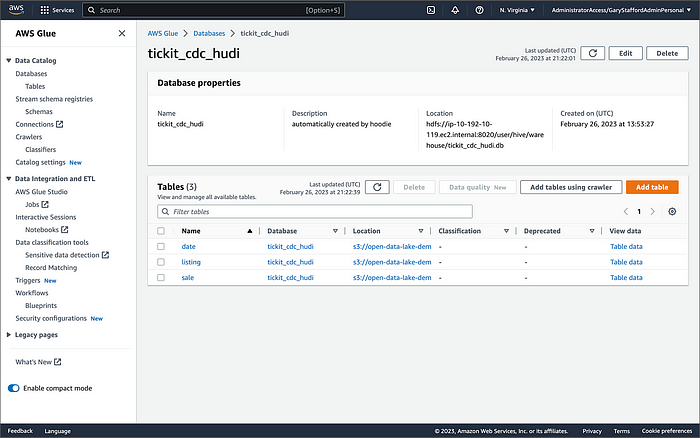Open Catalog settings in sidebar
Viewport: 700px width, 438px height.
[40, 162]
